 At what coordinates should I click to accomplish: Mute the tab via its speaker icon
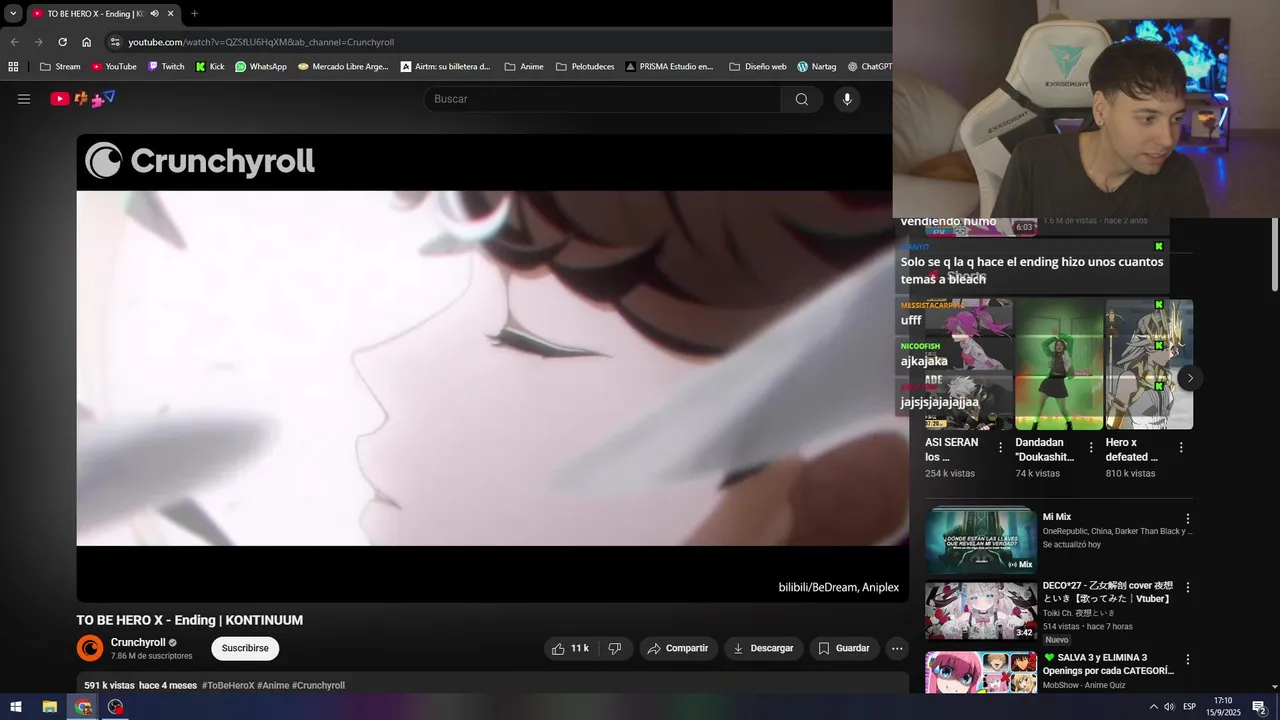[x=154, y=13]
